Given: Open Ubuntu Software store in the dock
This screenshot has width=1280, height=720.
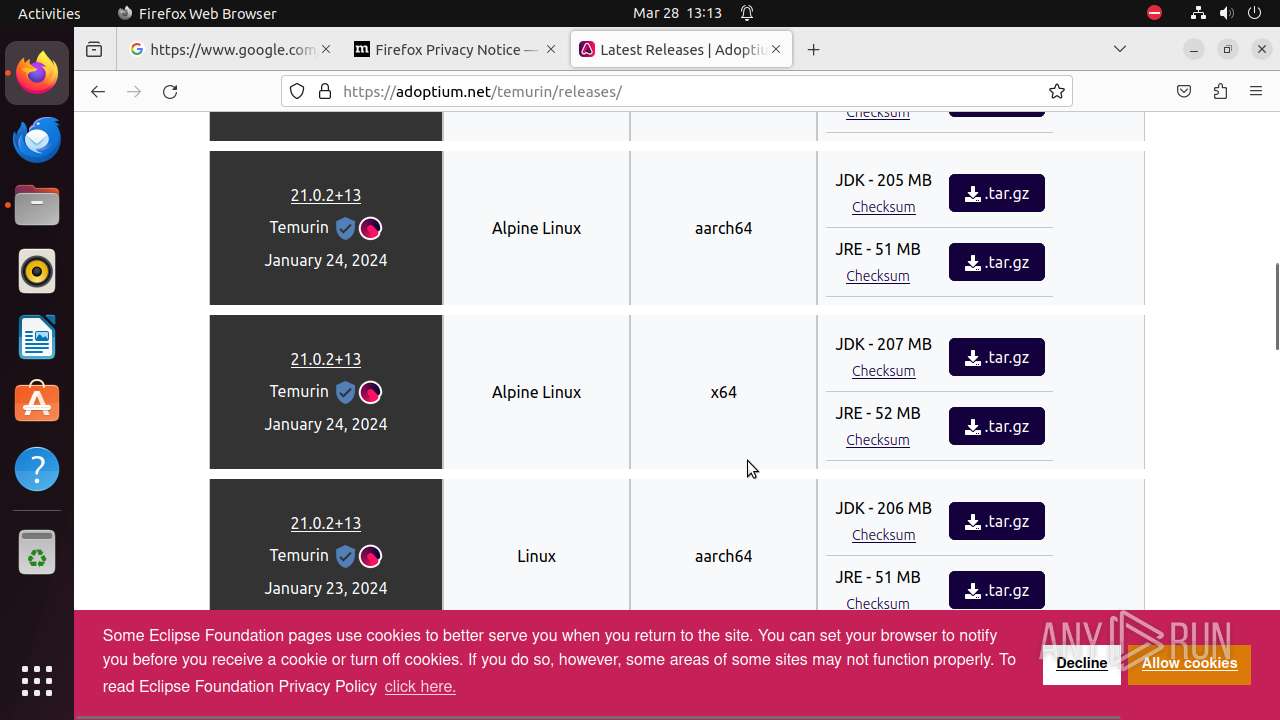Looking at the screenshot, I should (x=37, y=403).
